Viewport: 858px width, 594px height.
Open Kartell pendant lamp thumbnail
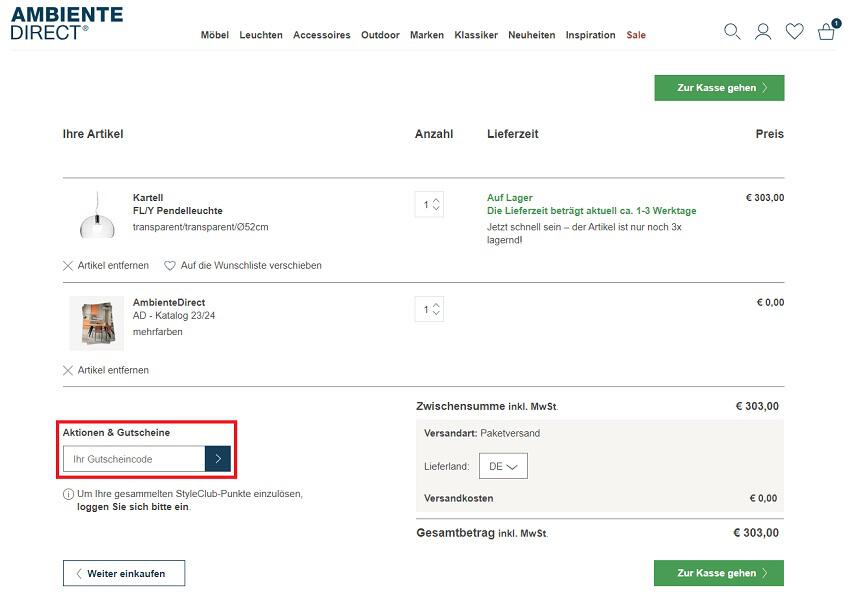[x=97, y=216]
